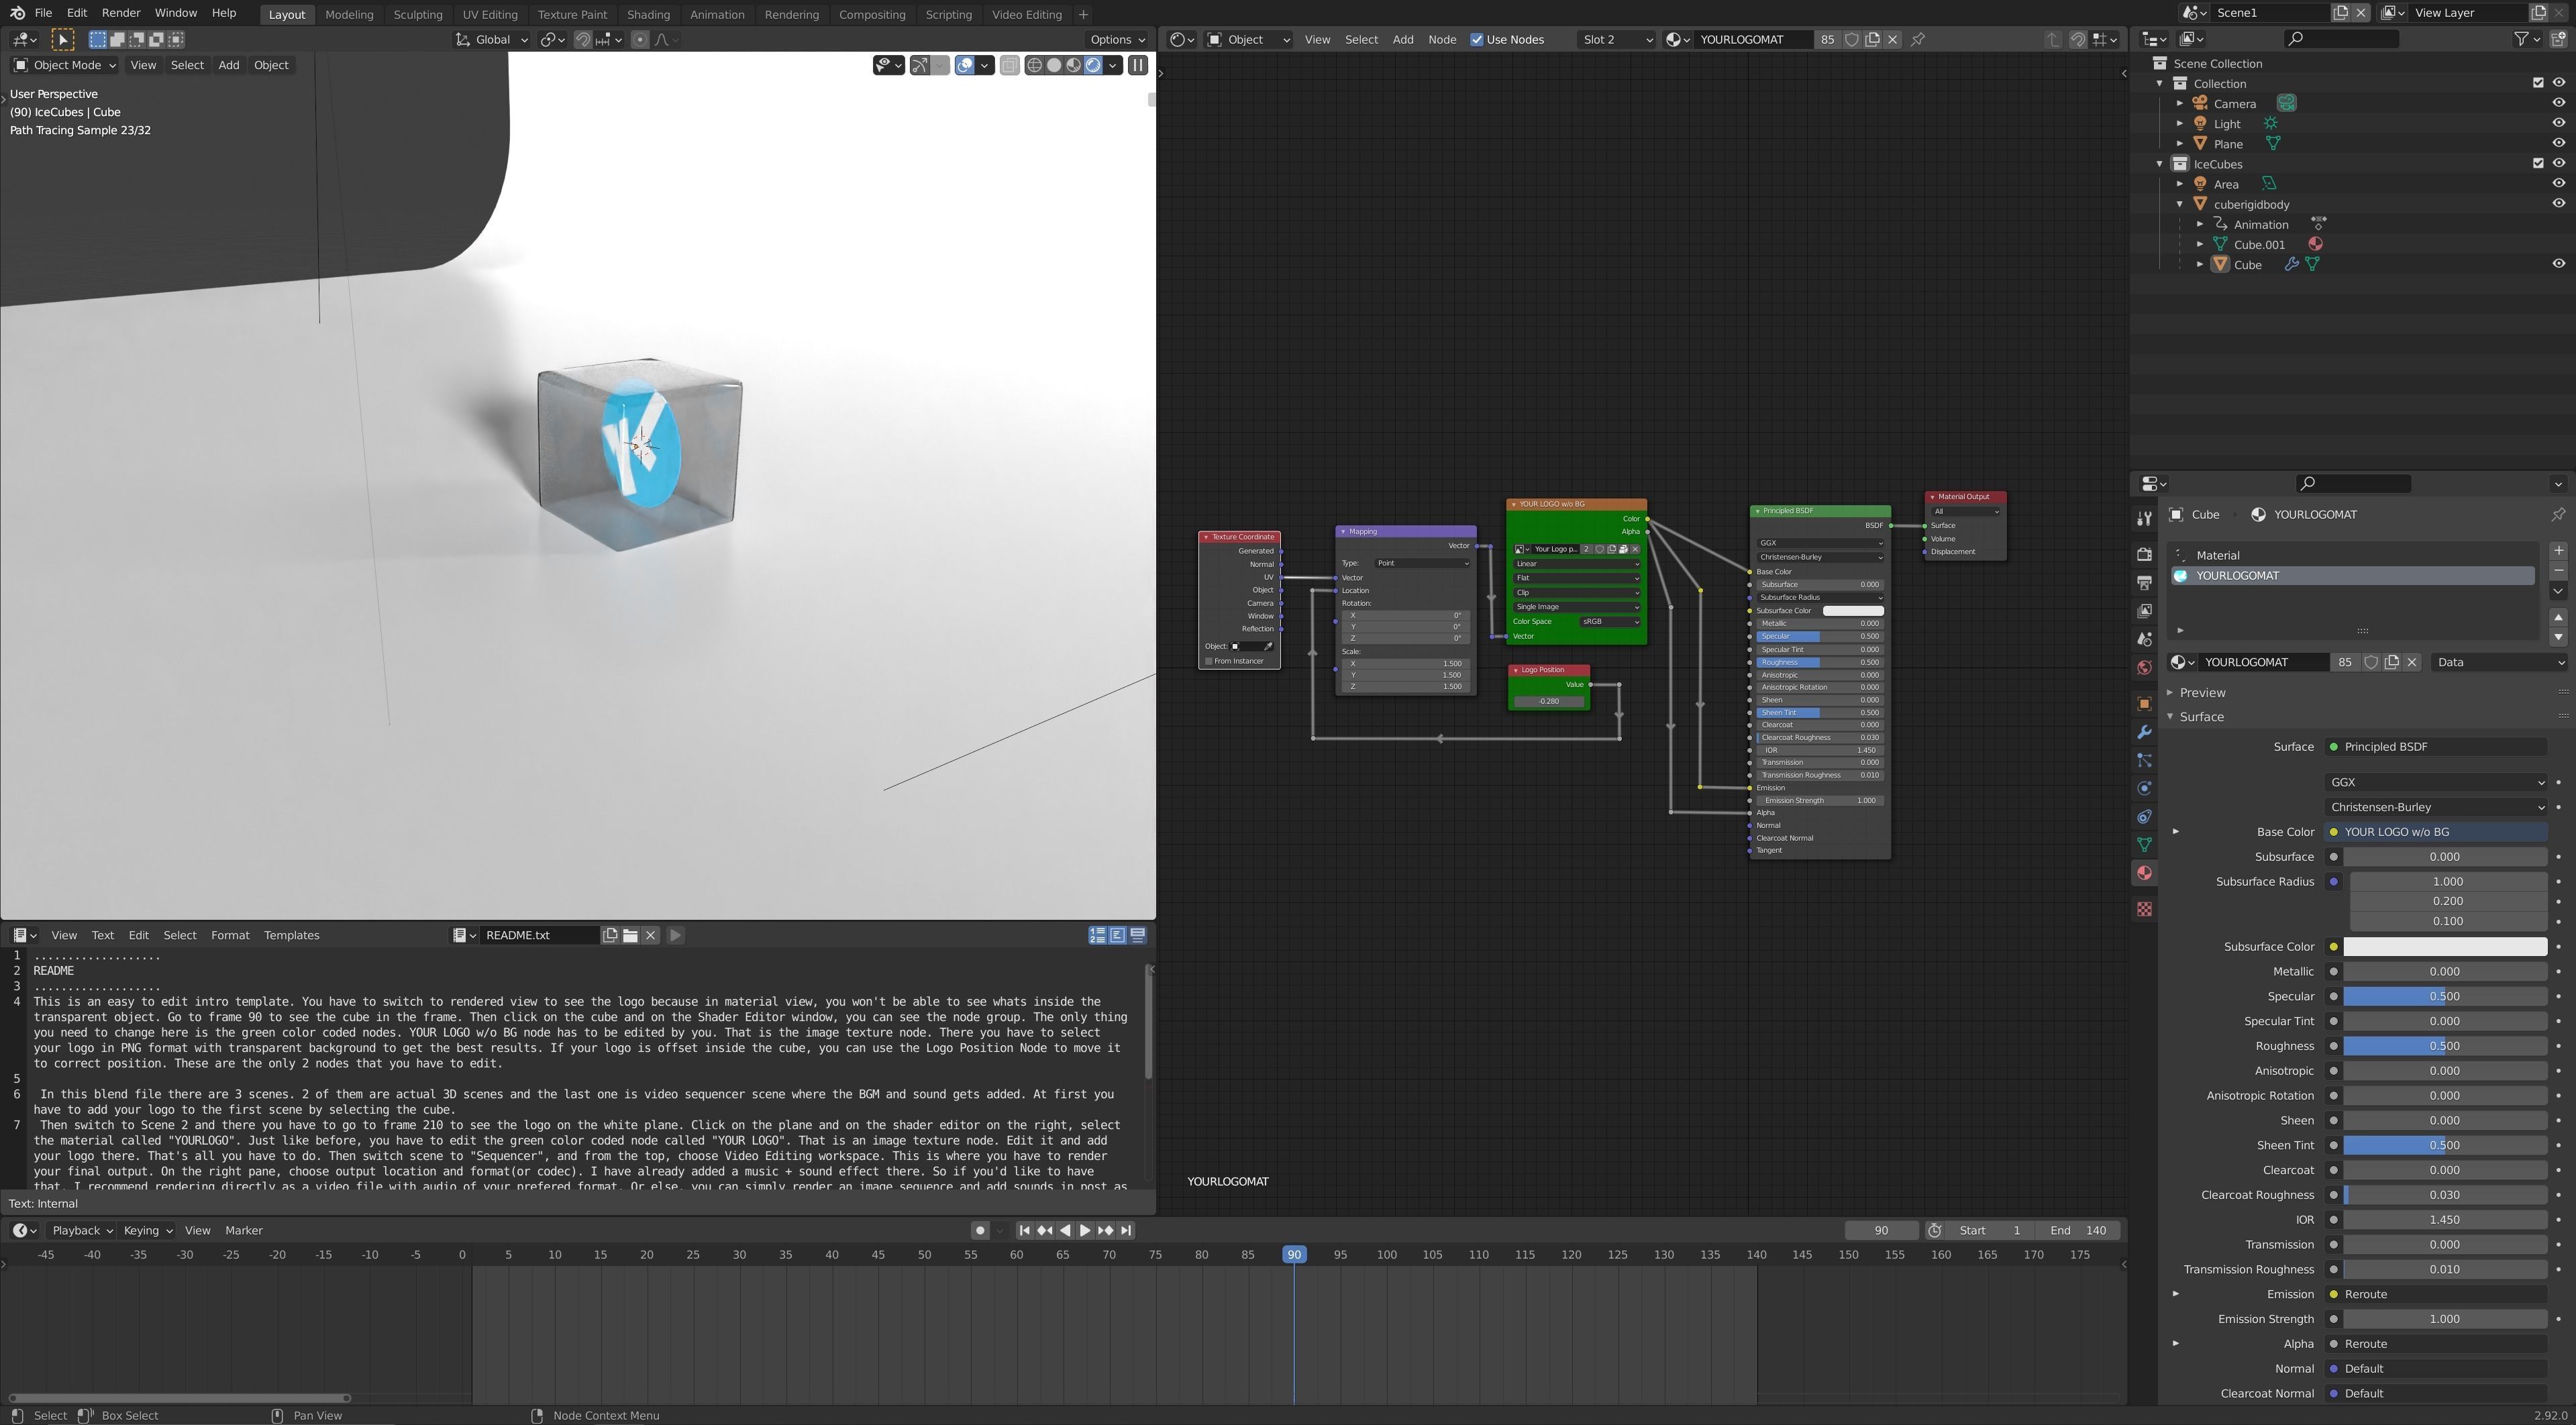Exclude the IceCubes collection via its checkbox

click(2538, 163)
